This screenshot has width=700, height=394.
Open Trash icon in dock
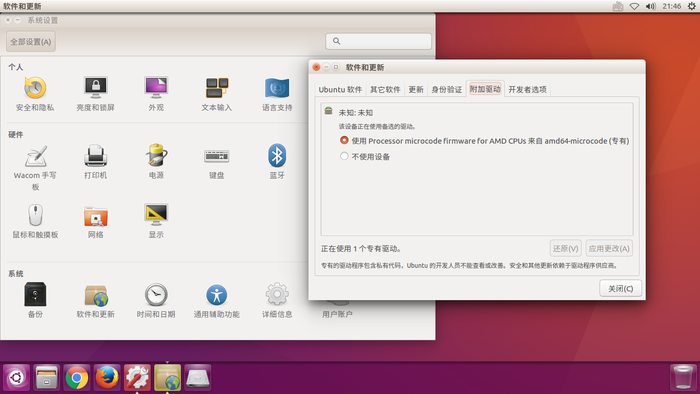tap(683, 377)
